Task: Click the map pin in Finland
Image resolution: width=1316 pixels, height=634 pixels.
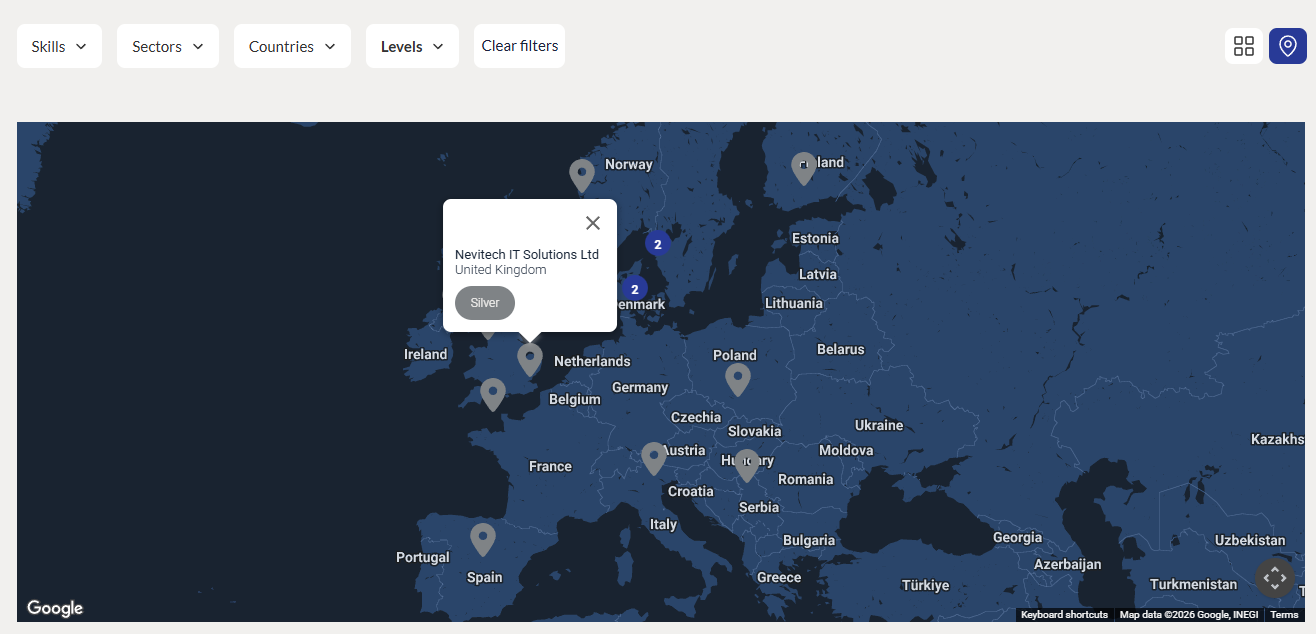Action: point(803,168)
